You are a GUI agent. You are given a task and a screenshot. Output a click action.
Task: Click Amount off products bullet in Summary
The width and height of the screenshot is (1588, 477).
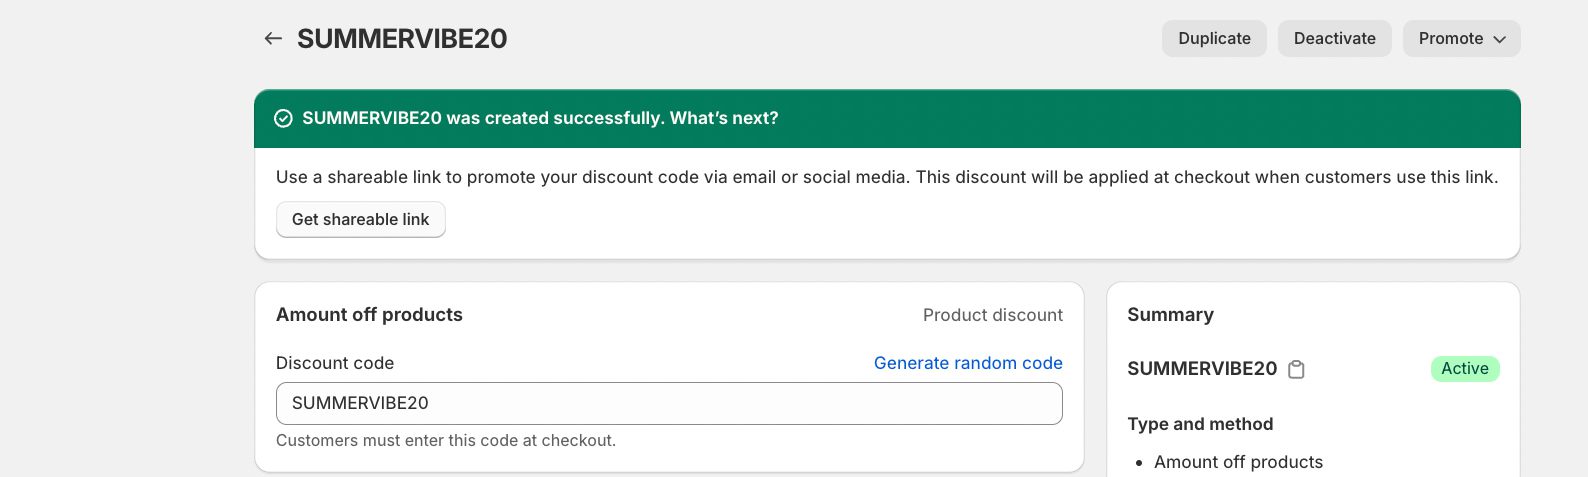click(1238, 462)
